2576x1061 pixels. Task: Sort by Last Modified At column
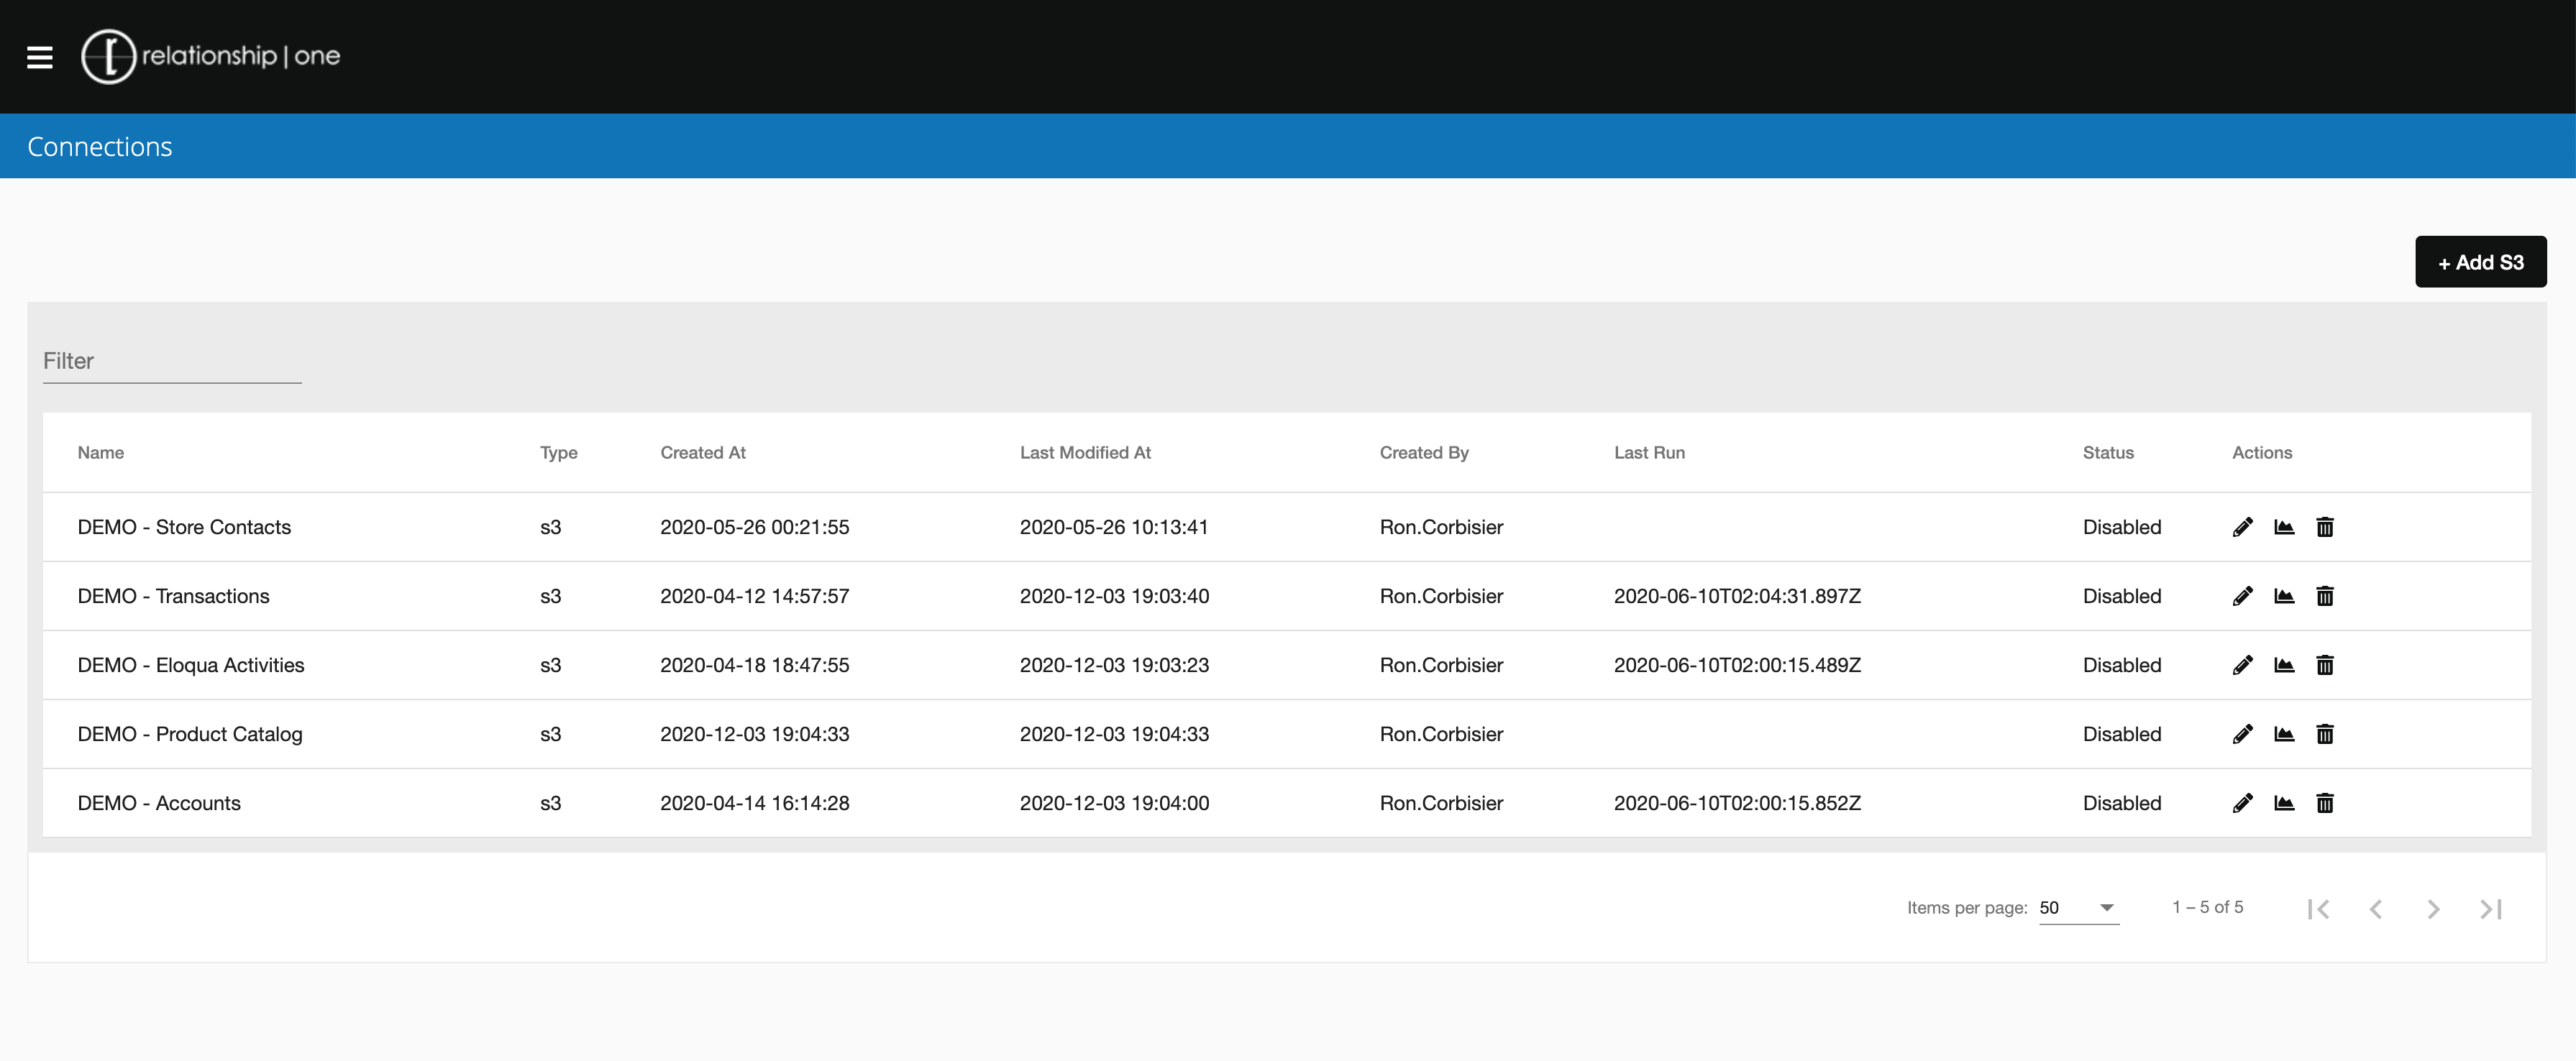[1085, 453]
